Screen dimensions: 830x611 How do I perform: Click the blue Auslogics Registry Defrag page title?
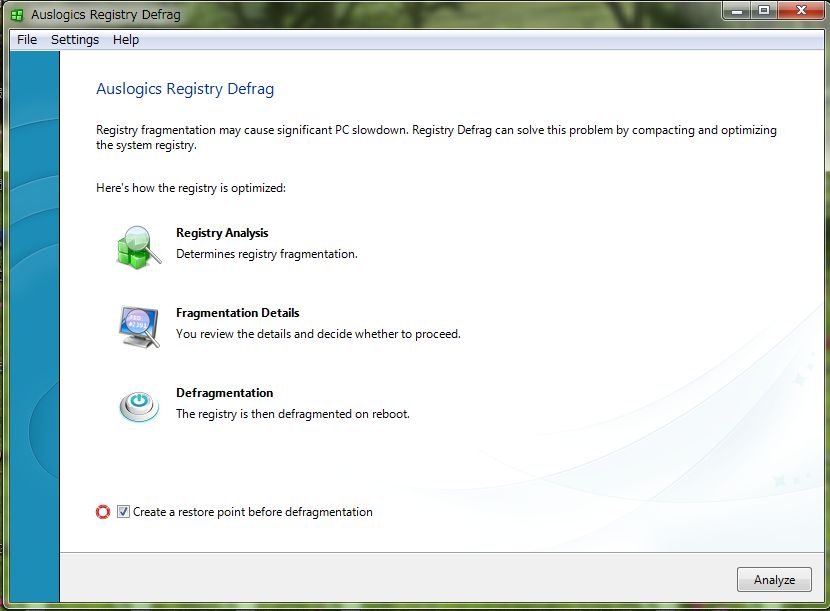click(185, 89)
